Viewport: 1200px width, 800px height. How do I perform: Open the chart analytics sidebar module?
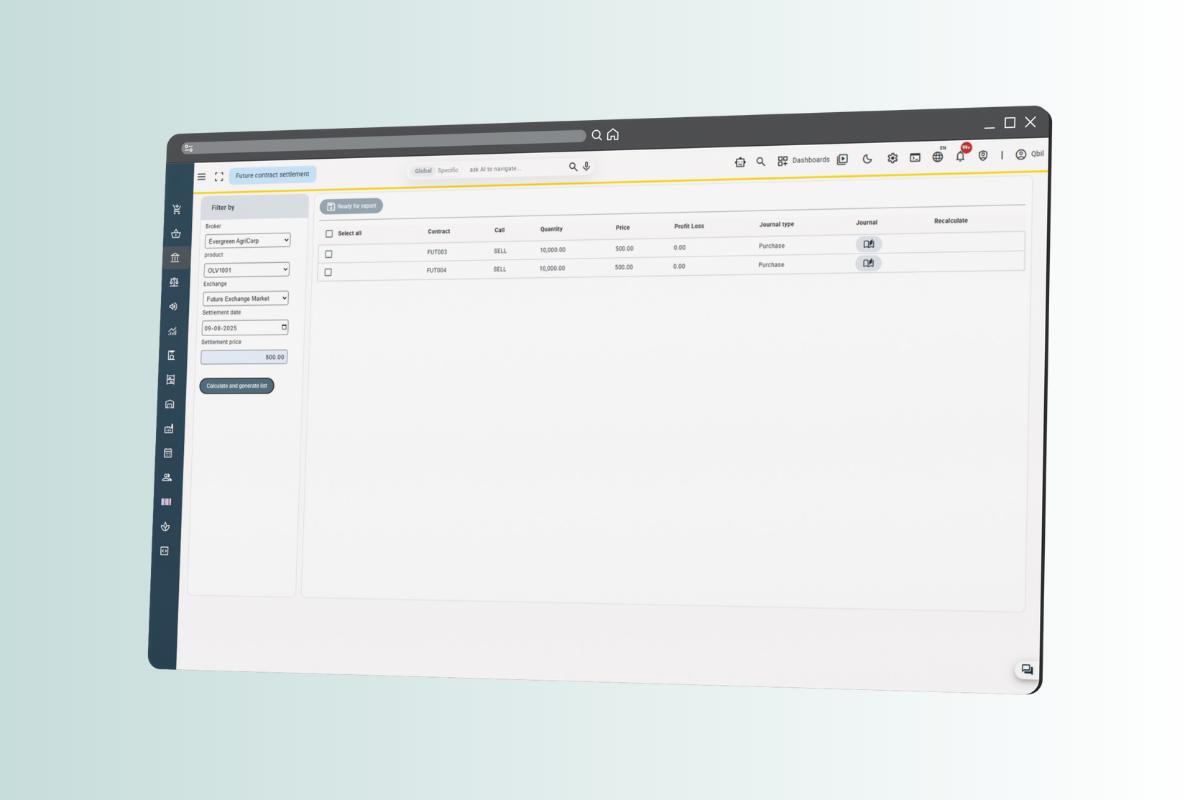[172, 331]
